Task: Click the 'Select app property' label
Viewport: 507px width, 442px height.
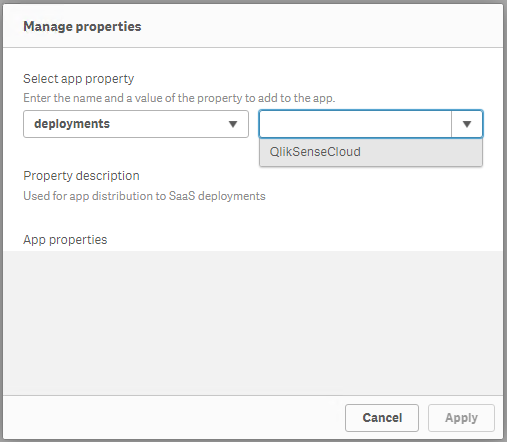Action: coord(79,79)
